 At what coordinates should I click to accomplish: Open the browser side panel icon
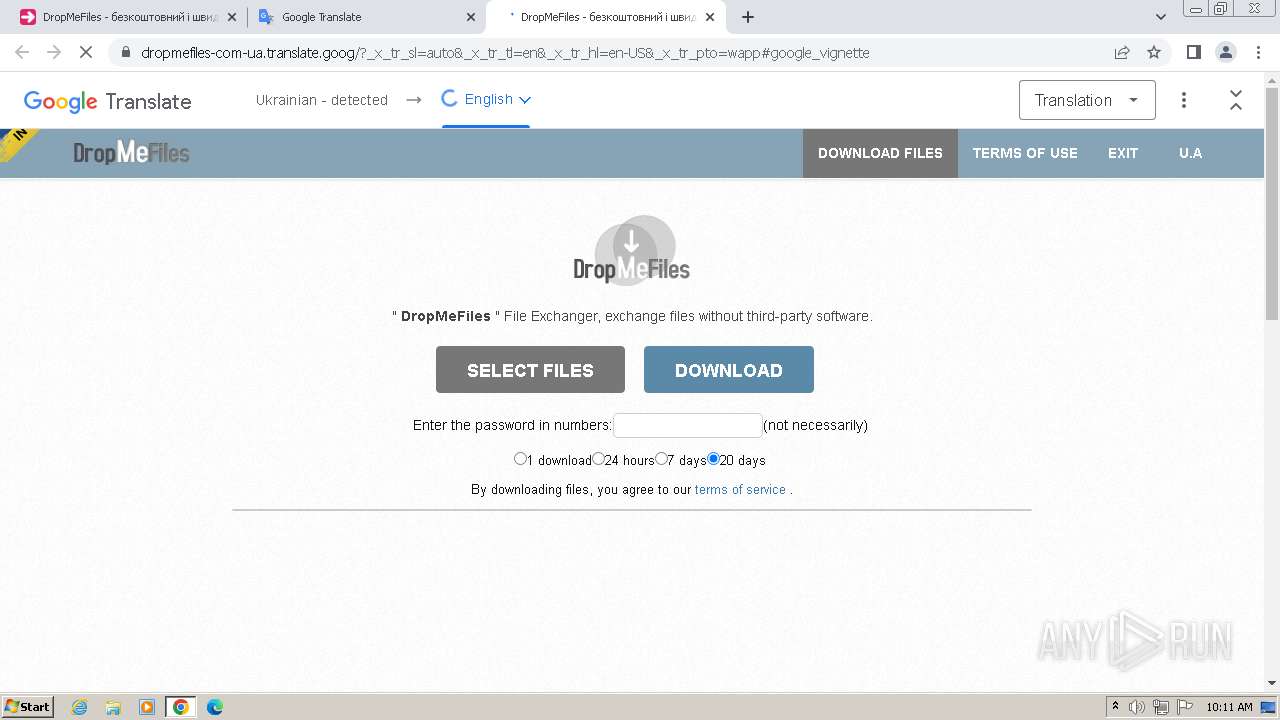coord(1193,52)
